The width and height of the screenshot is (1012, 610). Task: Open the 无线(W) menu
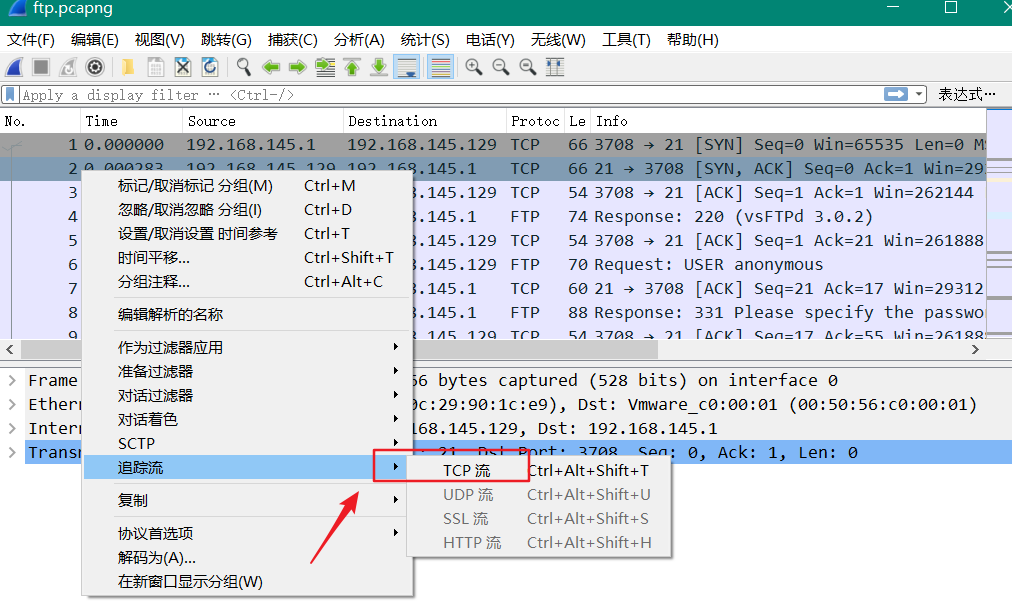(558, 40)
